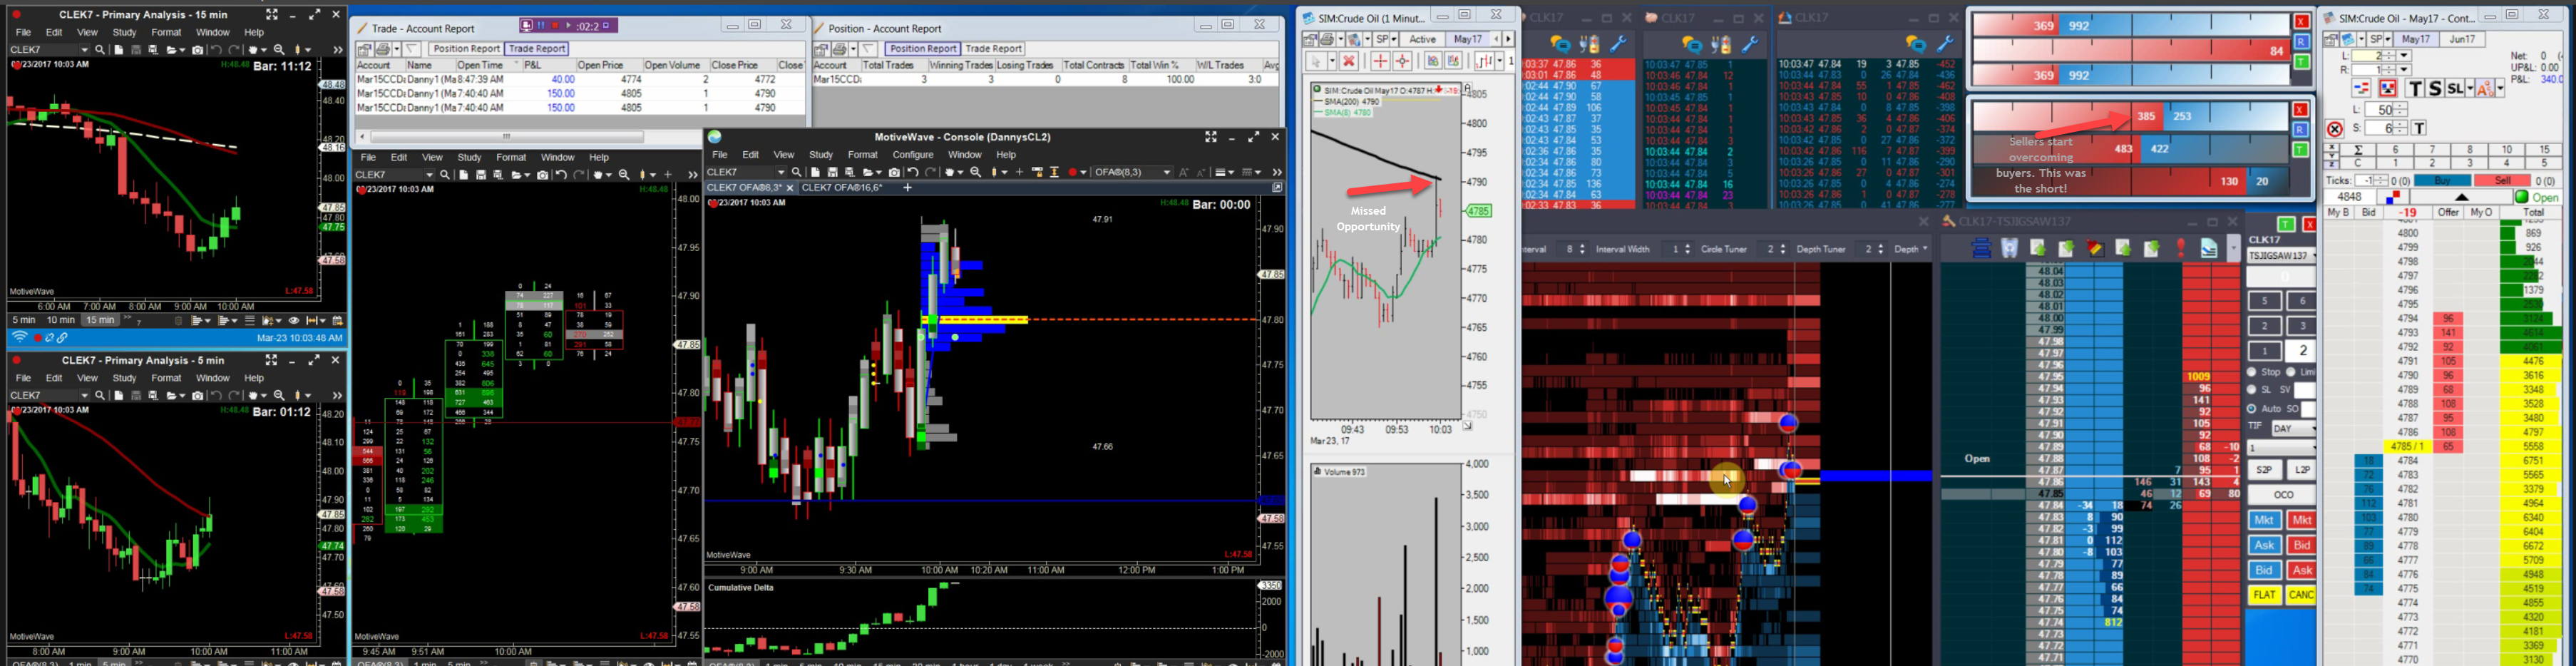Open the calendar icon under the 15 min chart
Screen dimensions: 2576x666
pyautogui.click(x=338, y=320)
